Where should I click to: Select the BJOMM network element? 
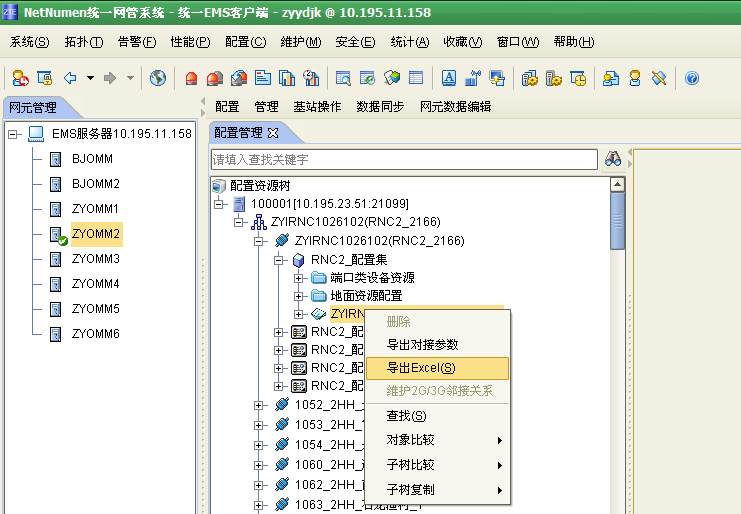tap(93, 159)
